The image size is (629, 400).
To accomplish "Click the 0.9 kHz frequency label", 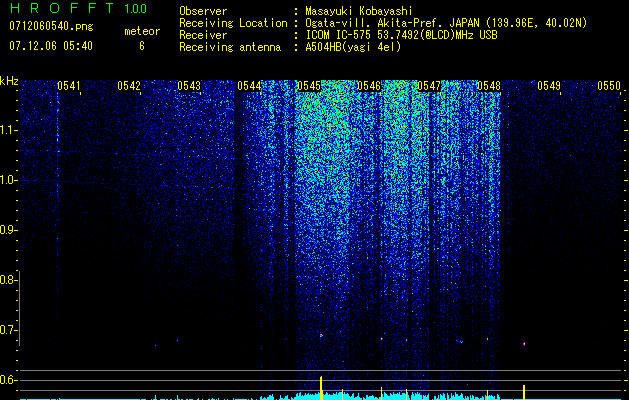I will pyautogui.click(x=8, y=230).
